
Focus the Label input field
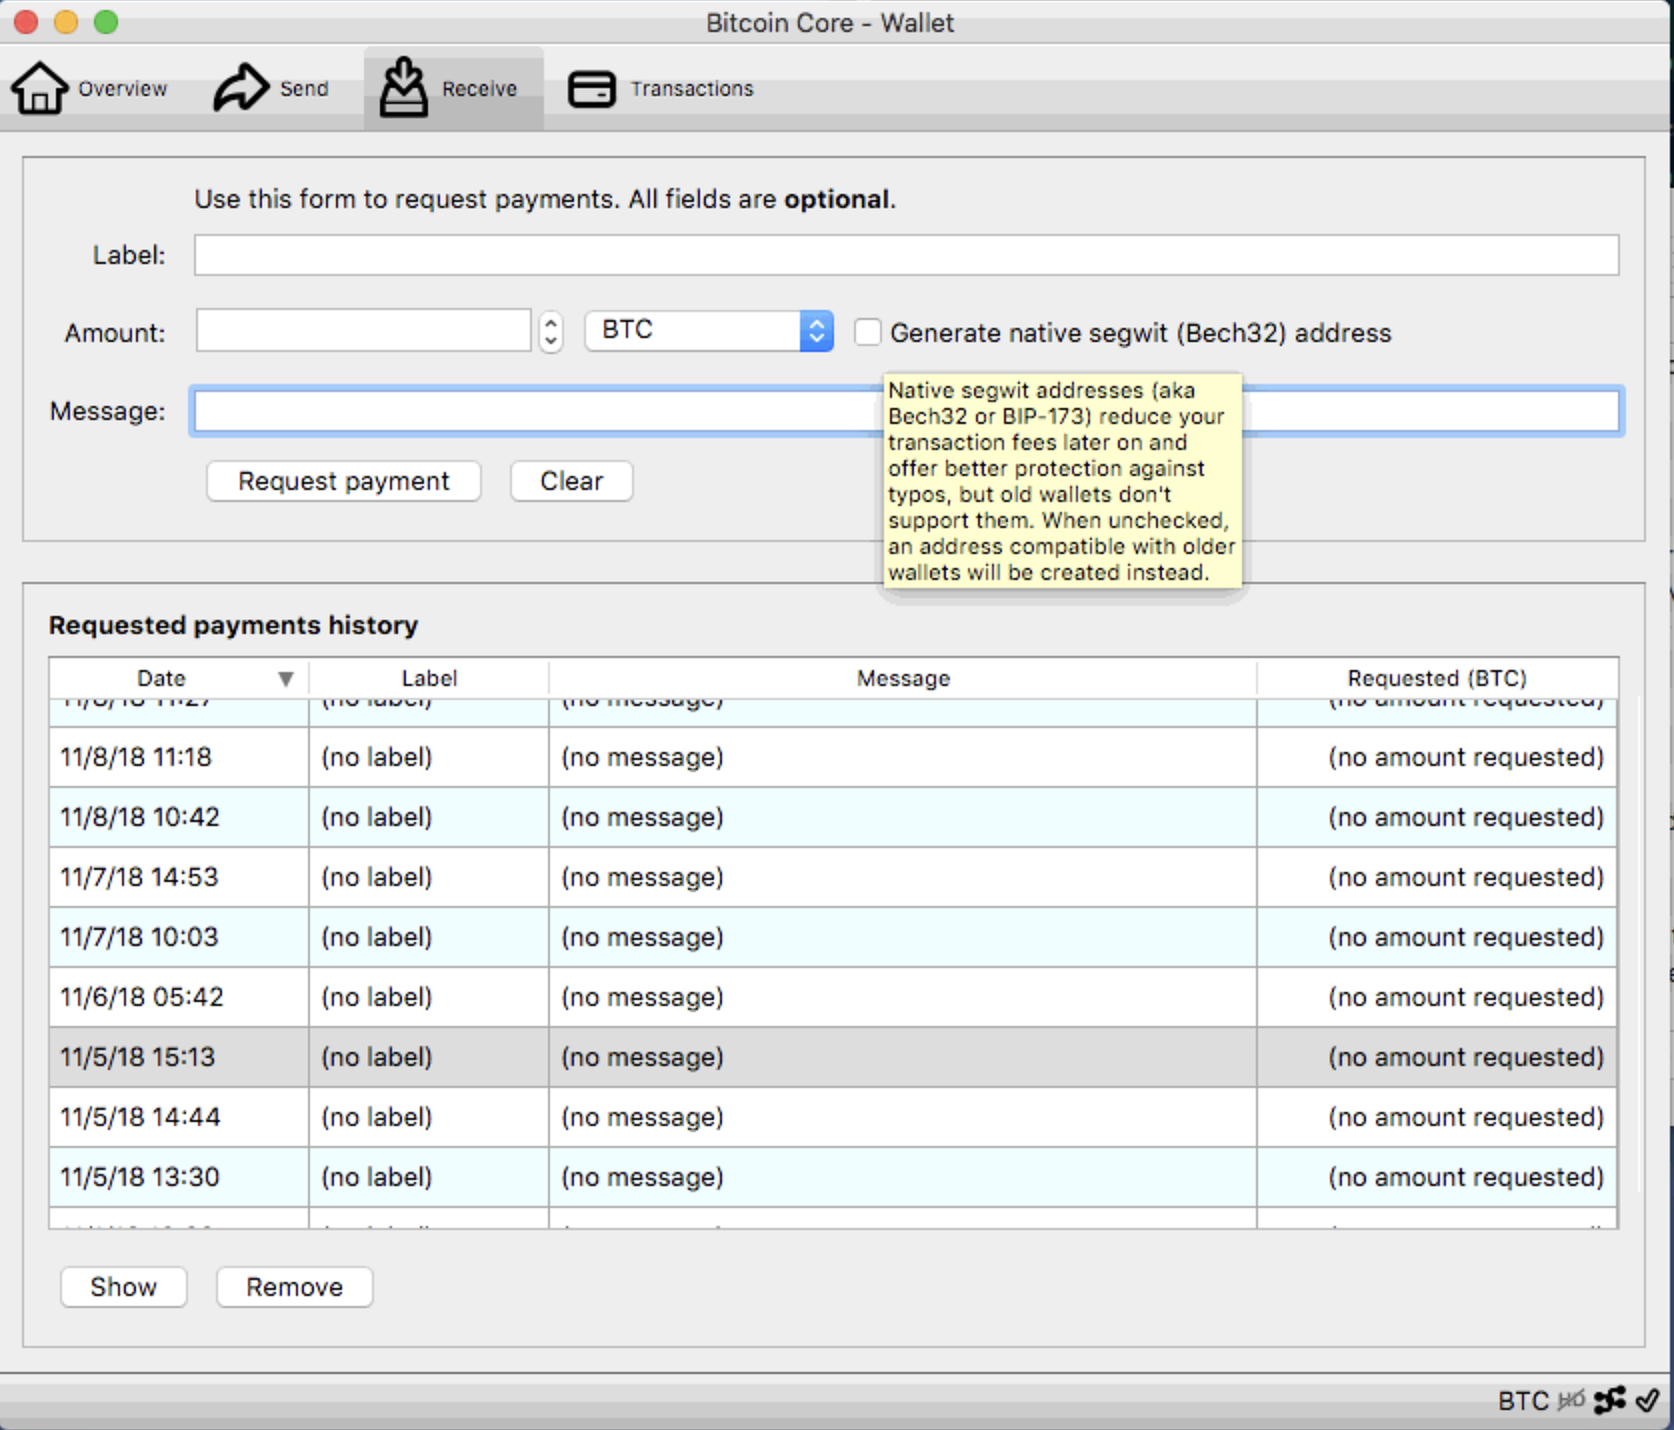(906, 255)
